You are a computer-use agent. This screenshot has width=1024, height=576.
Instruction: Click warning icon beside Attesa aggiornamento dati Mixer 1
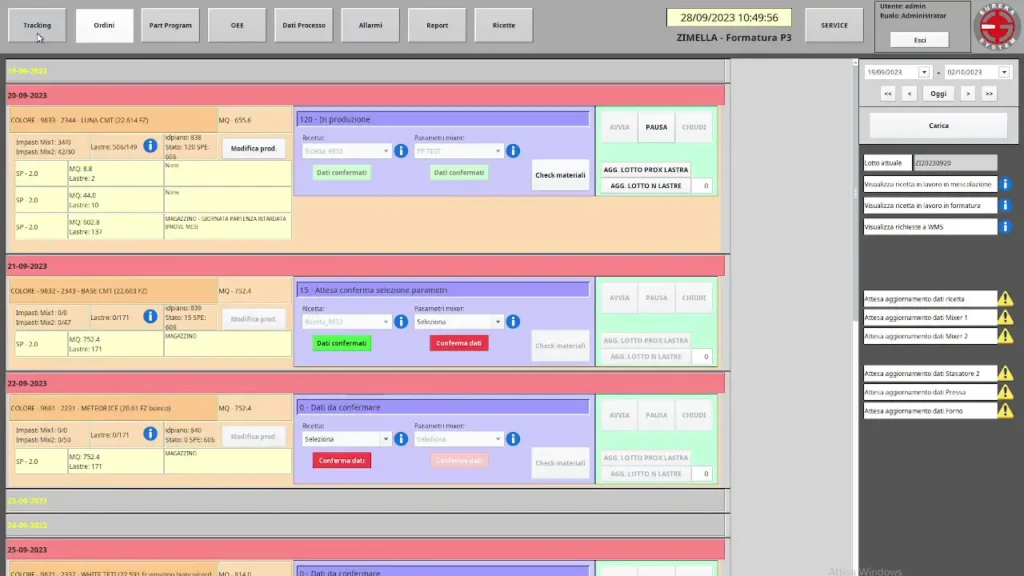coord(1006,317)
